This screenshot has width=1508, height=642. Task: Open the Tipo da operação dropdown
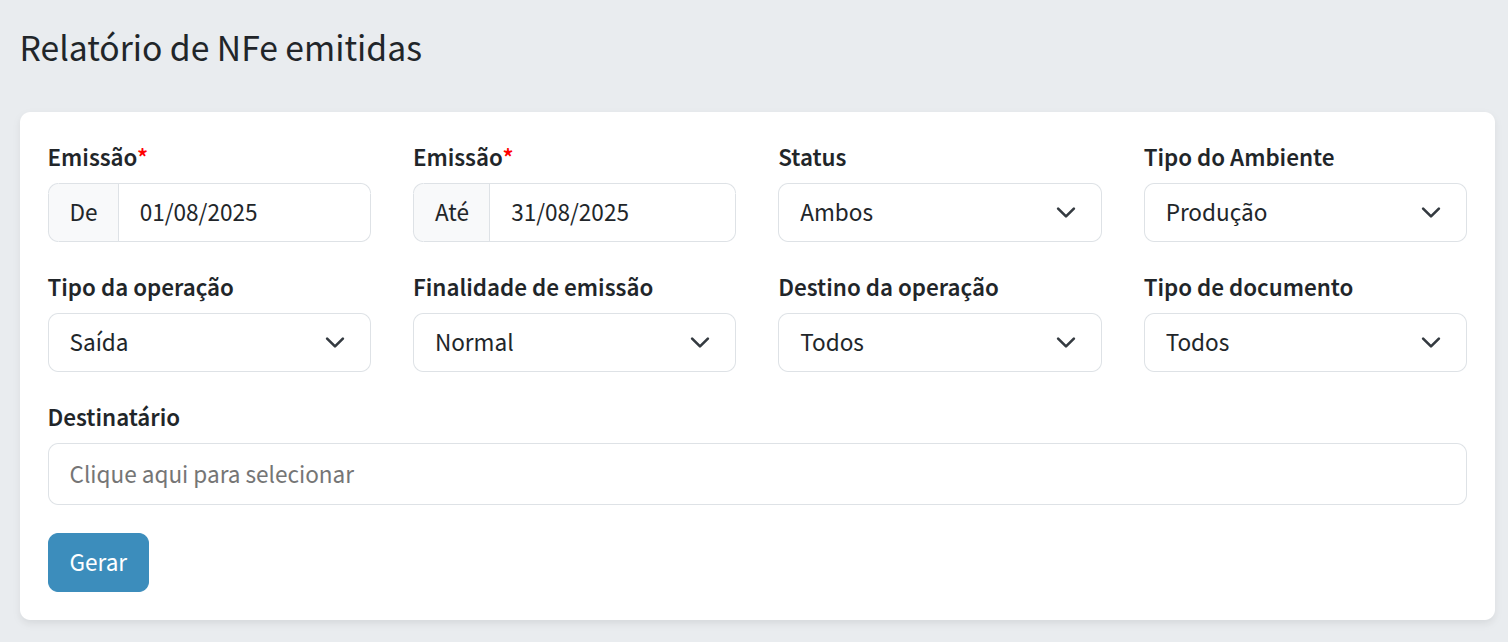click(x=209, y=343)
